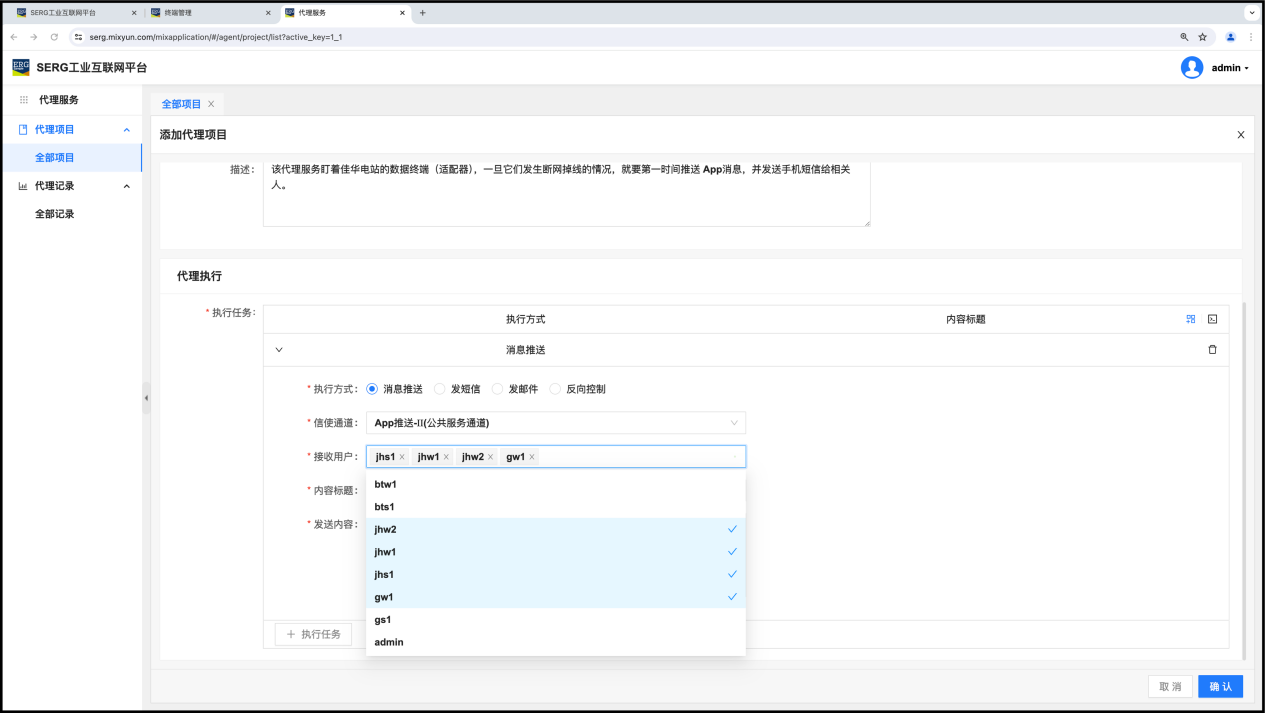Select the 发邮件 radio option
Viewport: 1265px width, 713px height.
(x=498, y=389)
